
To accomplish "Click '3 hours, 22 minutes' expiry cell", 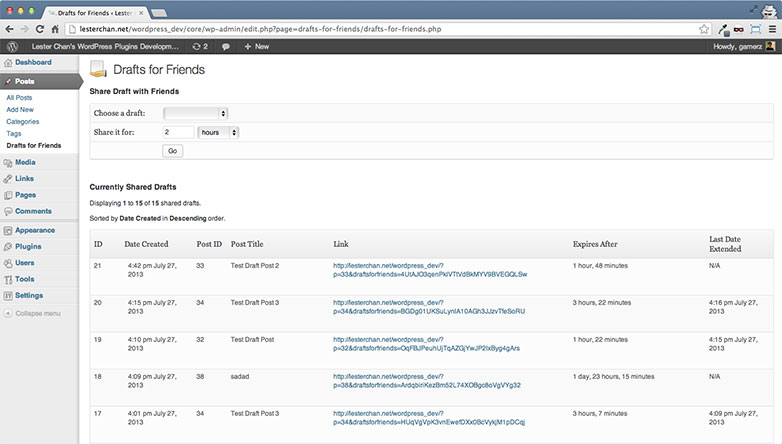I will click(601, 303).
